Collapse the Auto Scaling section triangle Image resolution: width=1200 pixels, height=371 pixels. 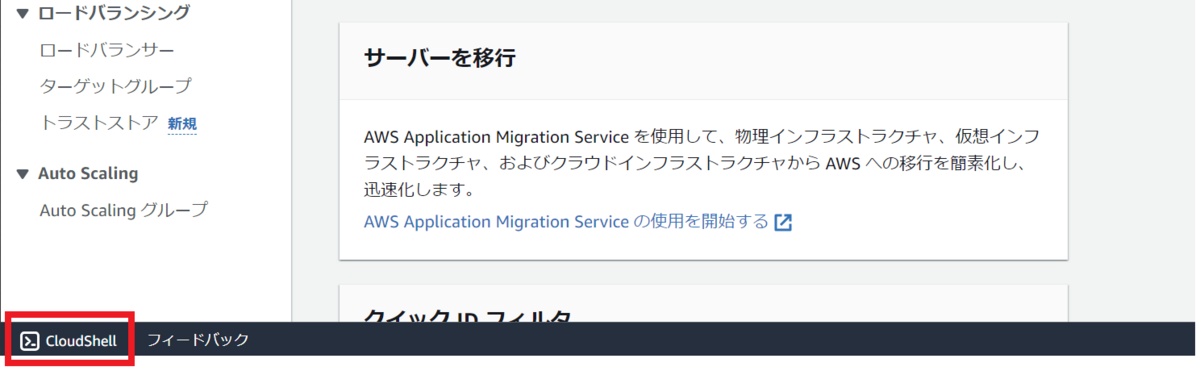[x=22, y=174]
